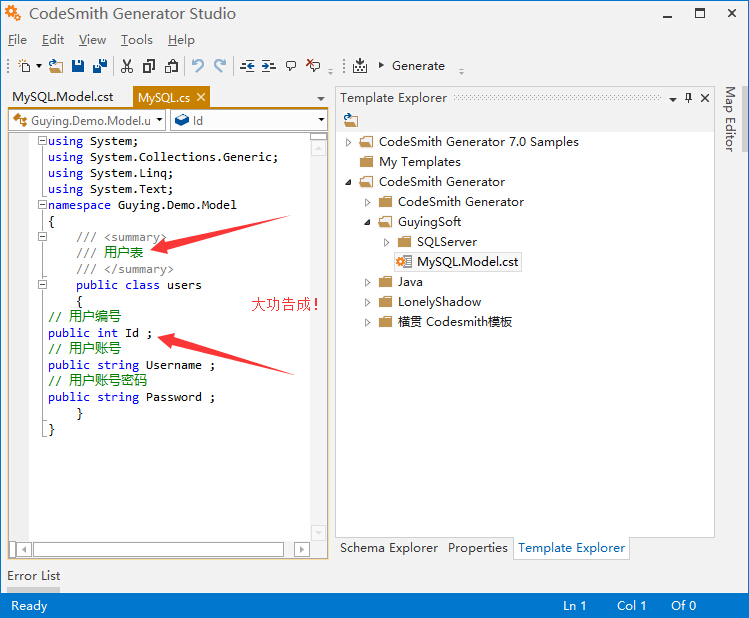Click the editor split bar handle
749x618 pixels.
[318, 137]
